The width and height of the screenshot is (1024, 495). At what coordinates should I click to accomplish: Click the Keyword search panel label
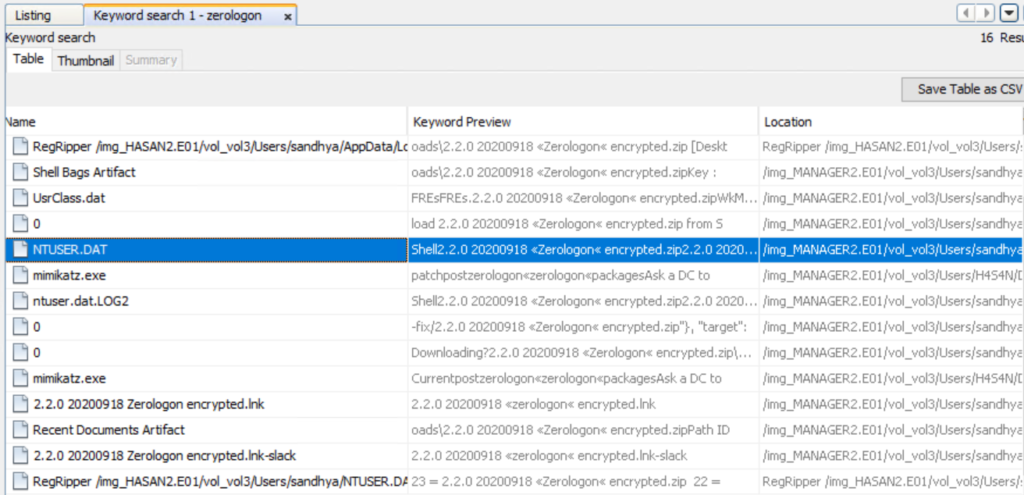(x=50, y=38)
